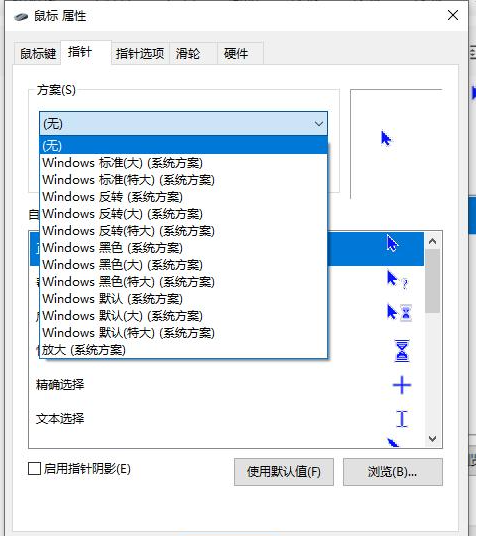Open the 指针选项 tab
Viewport: 478px width, 536px height.
140,54
